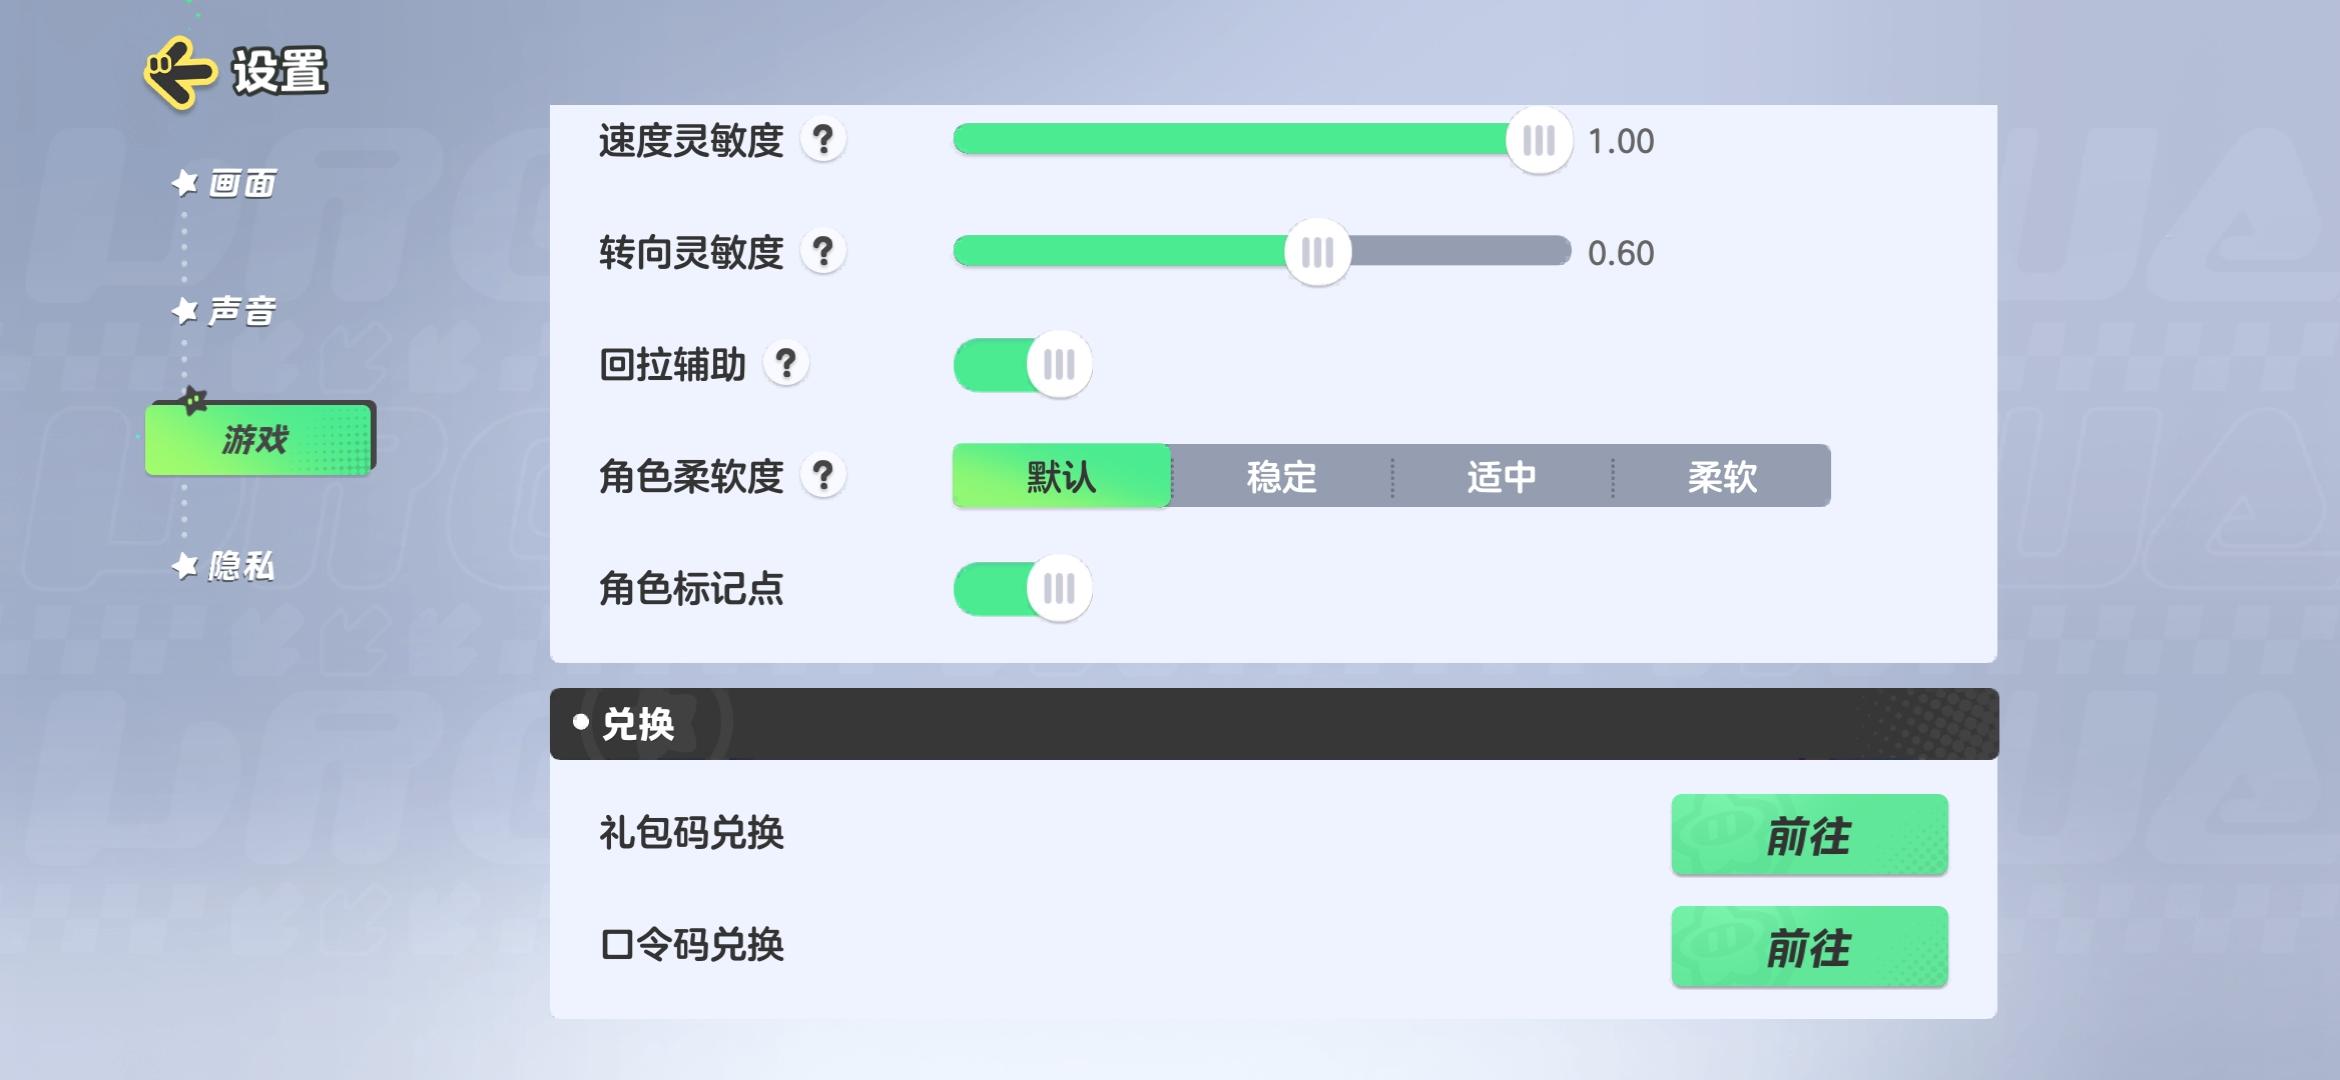Select the 游戏 settings tab
The width and height of the screenshot is (2340, 1080).
[258, 439]
